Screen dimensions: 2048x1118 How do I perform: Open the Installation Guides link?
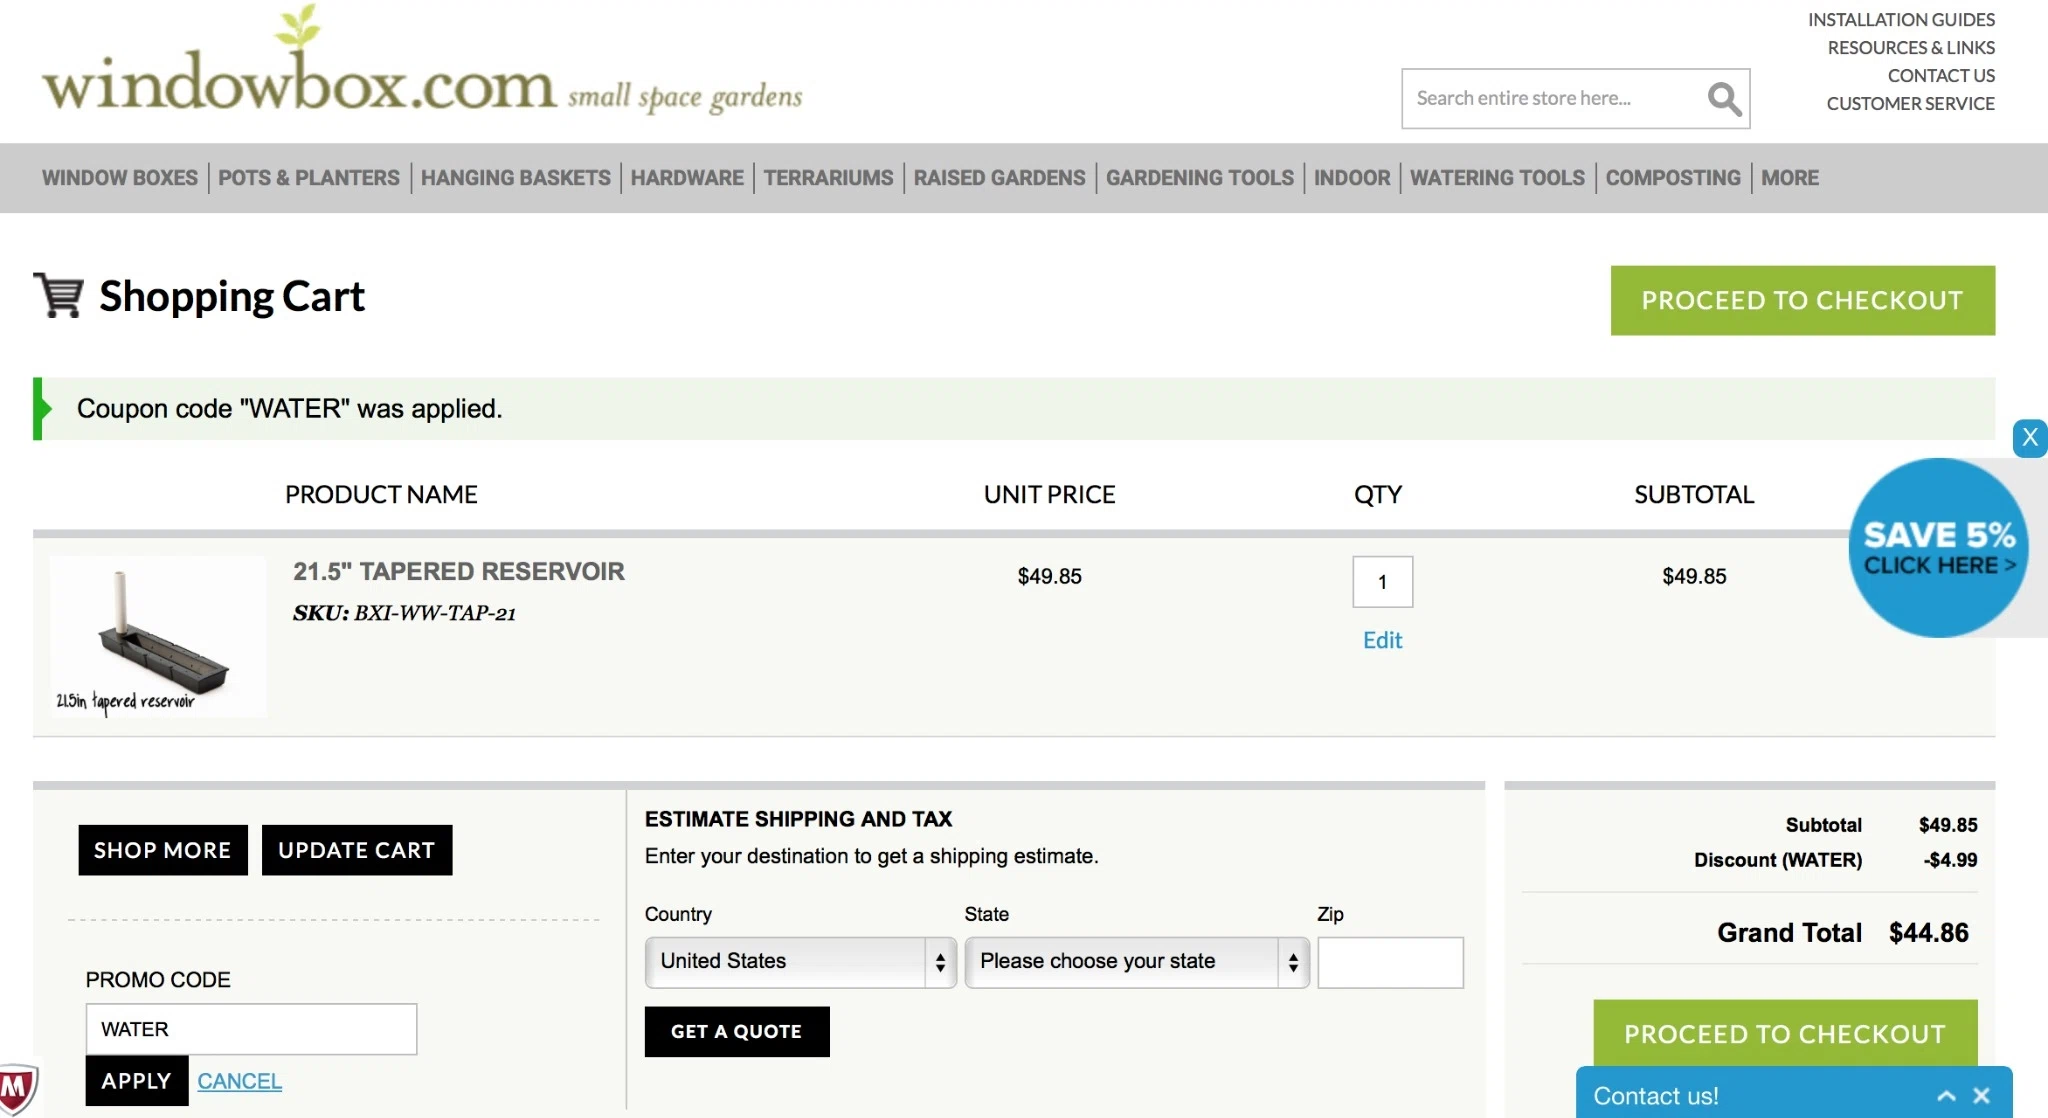point(1901,20)
